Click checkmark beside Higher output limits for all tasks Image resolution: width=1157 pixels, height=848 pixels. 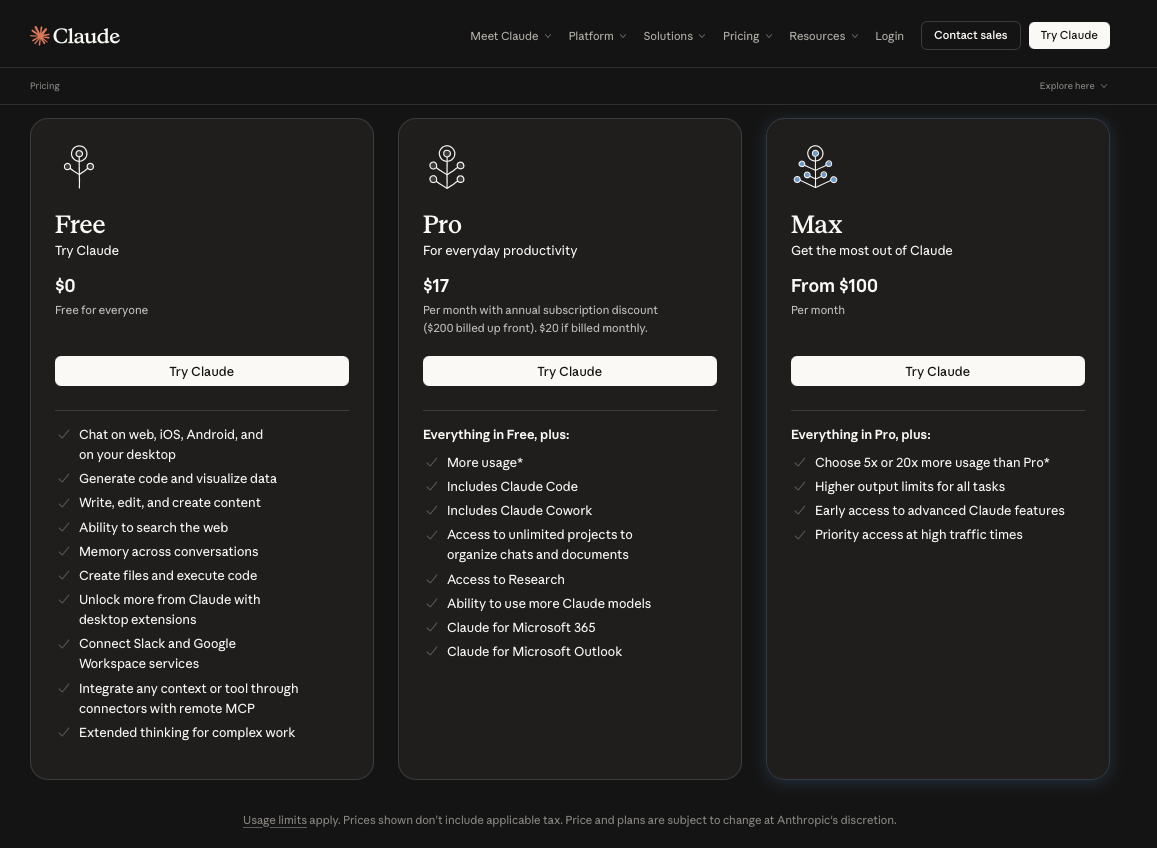tap(800, 486)
